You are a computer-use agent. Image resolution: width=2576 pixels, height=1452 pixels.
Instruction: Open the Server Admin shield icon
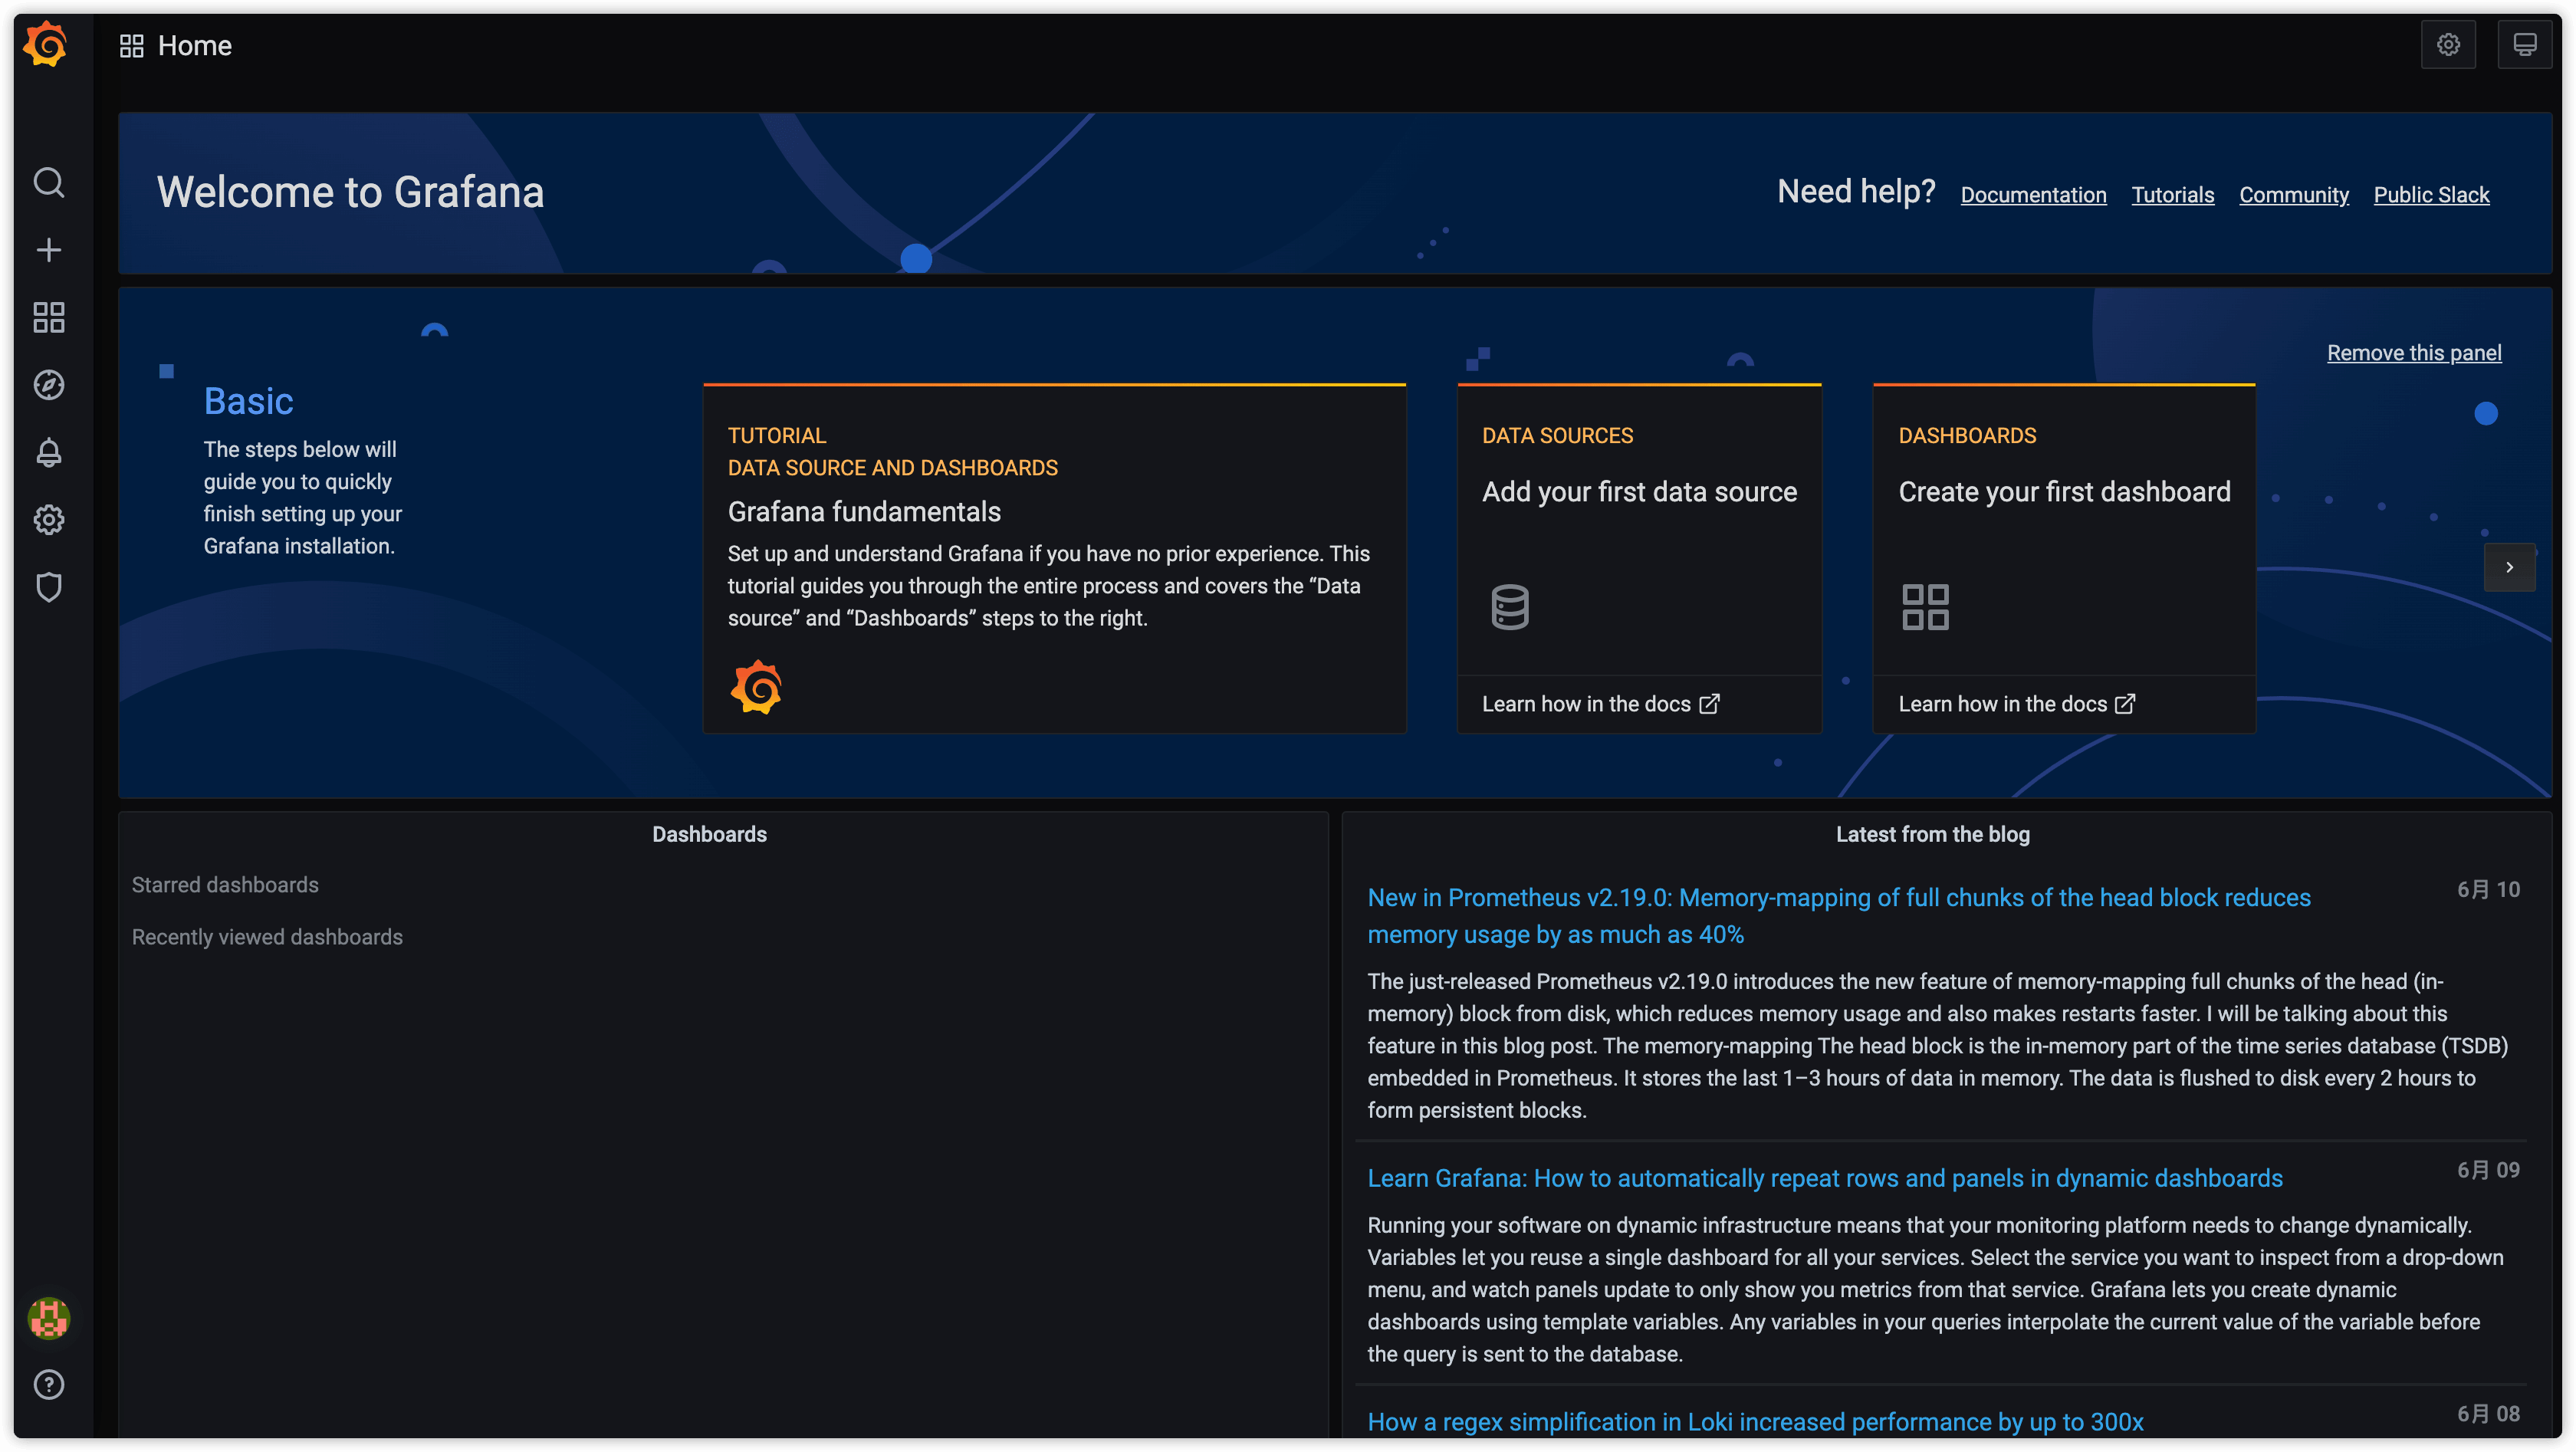[x=49, y=587]
